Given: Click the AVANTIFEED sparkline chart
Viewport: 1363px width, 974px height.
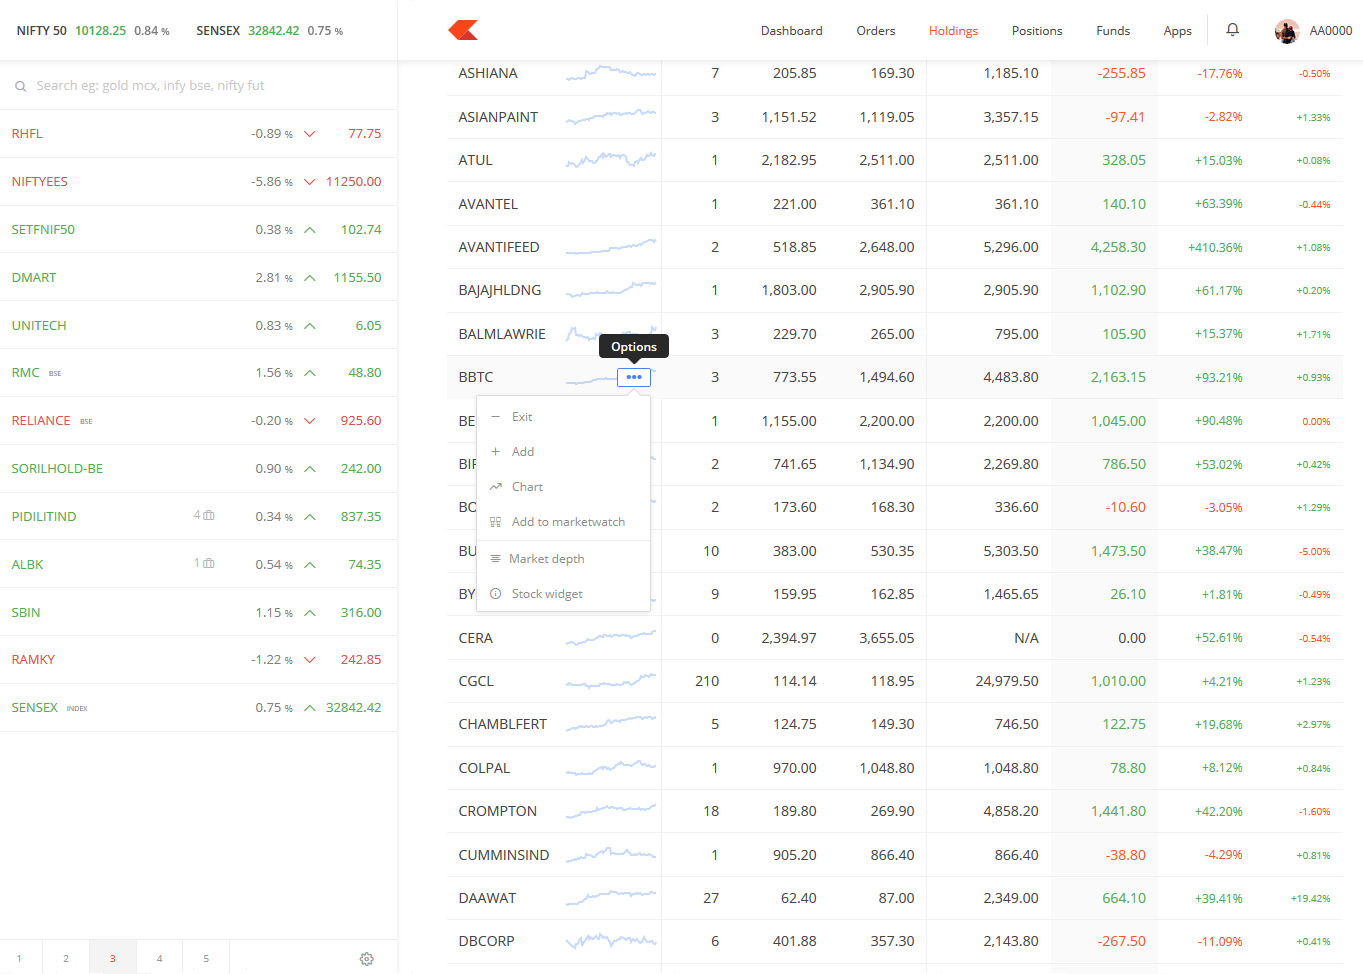Looking at the screenshot, I should [611, 247].
